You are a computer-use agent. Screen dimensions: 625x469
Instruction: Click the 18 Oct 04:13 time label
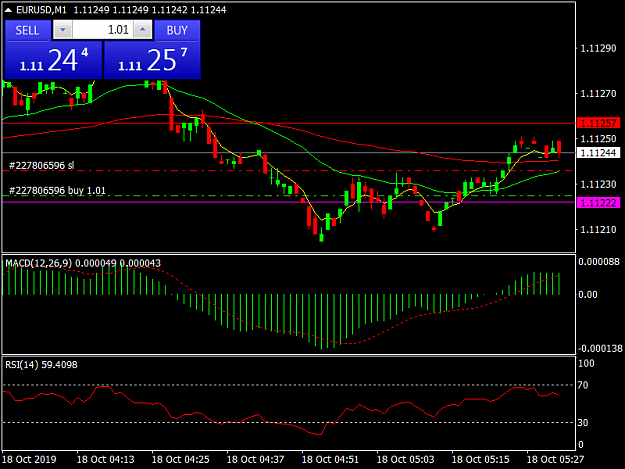[105, 459]
